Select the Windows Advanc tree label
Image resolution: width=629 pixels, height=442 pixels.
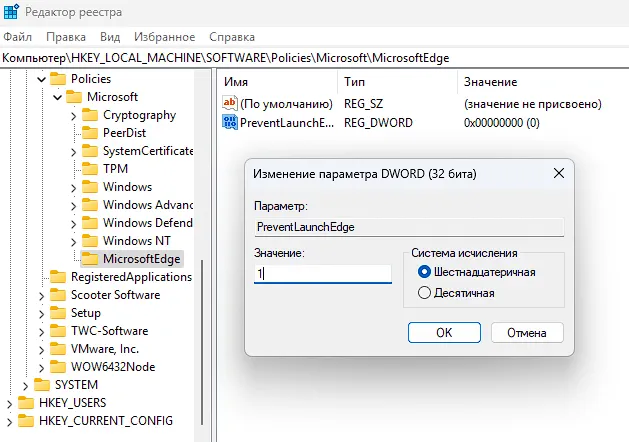[148, 205]
